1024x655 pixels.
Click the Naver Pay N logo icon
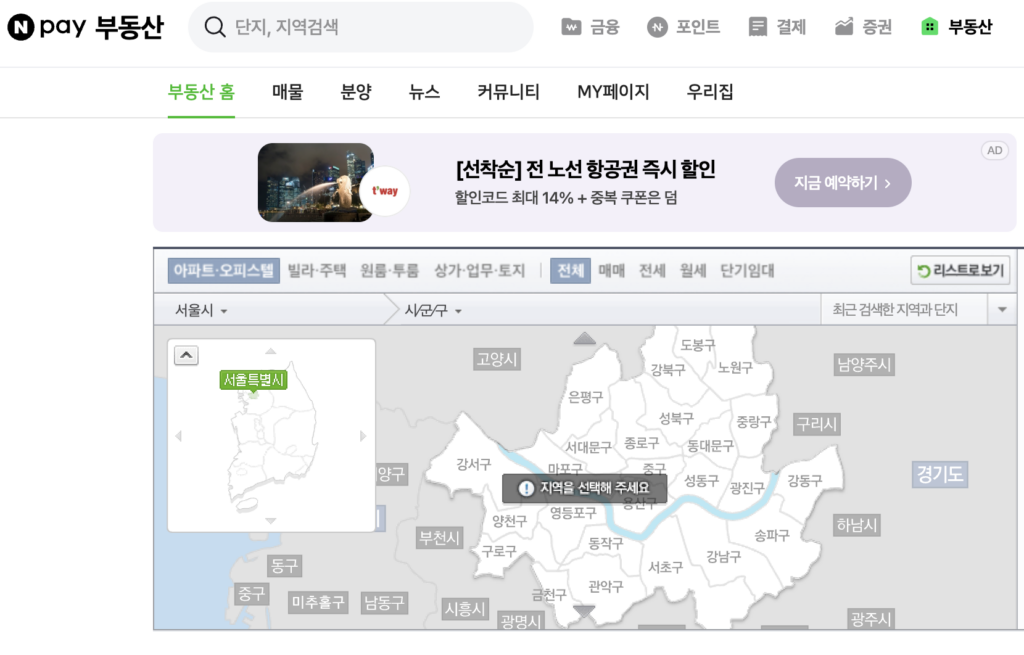(x=20, y=27)
